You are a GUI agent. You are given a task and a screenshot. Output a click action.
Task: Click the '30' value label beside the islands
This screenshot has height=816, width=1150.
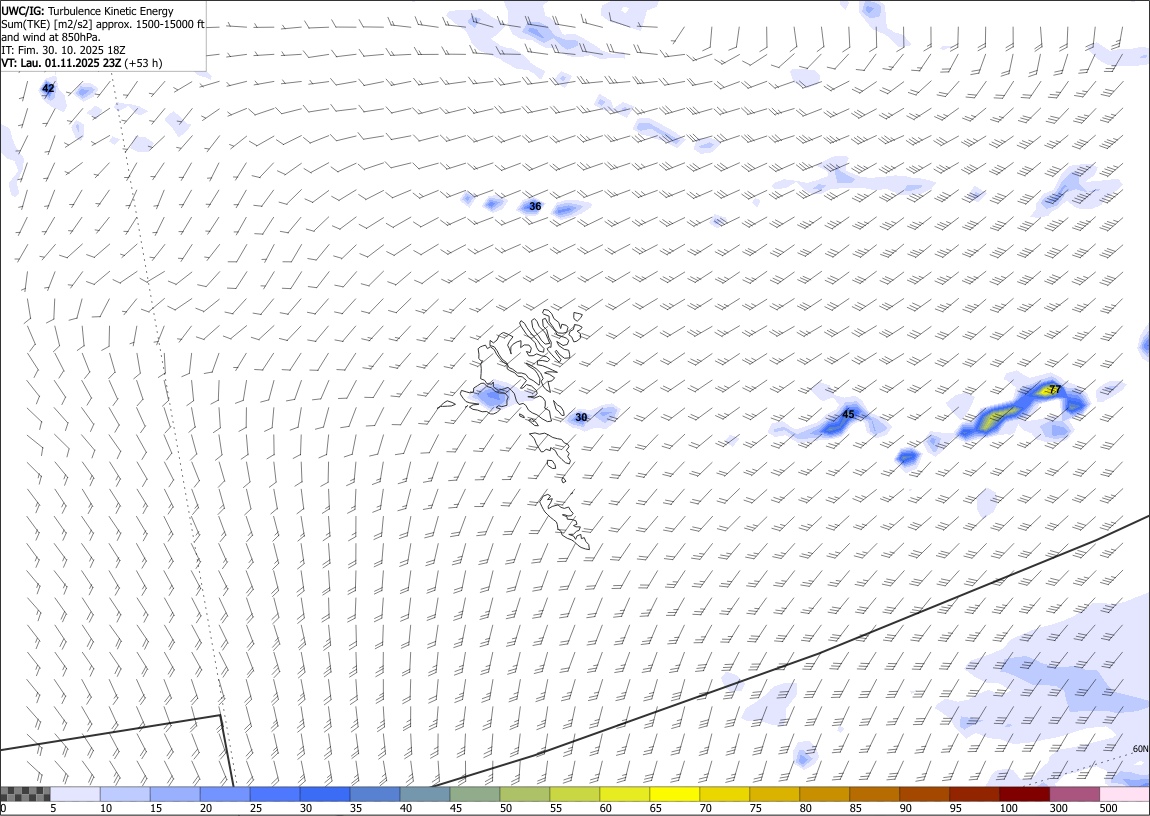coord(582,417)
